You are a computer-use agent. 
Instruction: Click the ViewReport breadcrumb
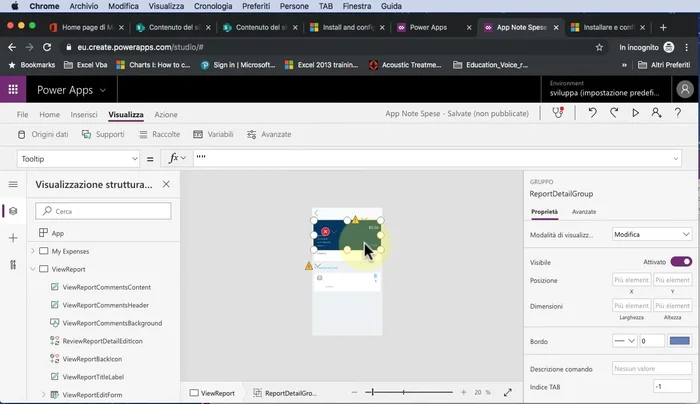point(212,393)
